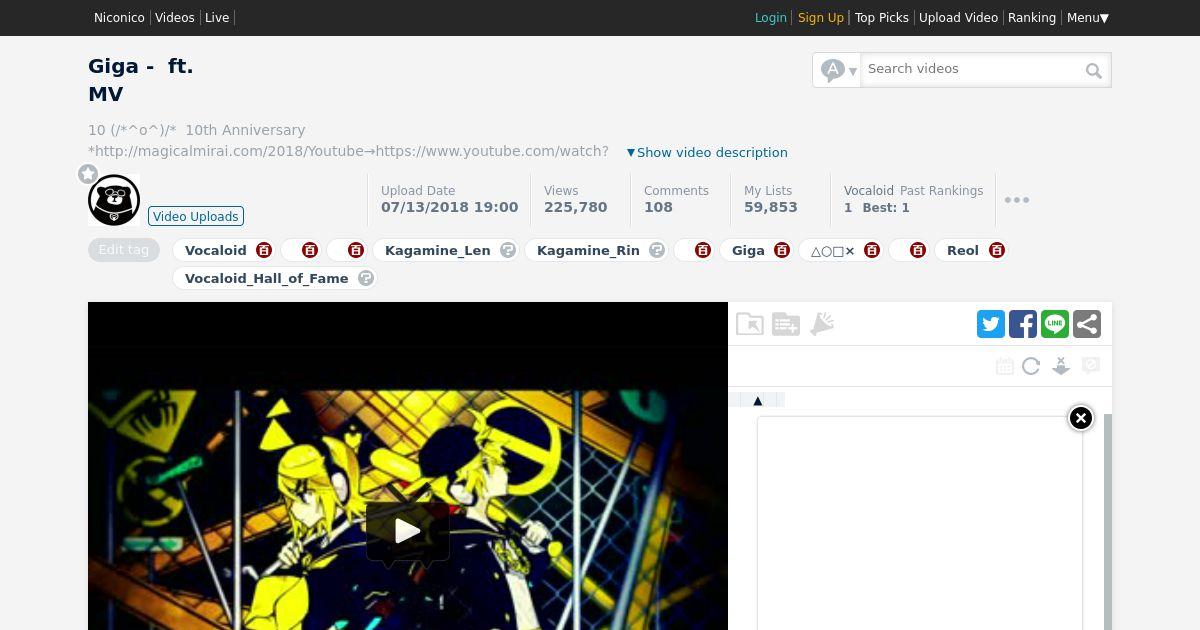Open the search type dropdown
Screen dimensions: 1200x630
coord(837,70)
